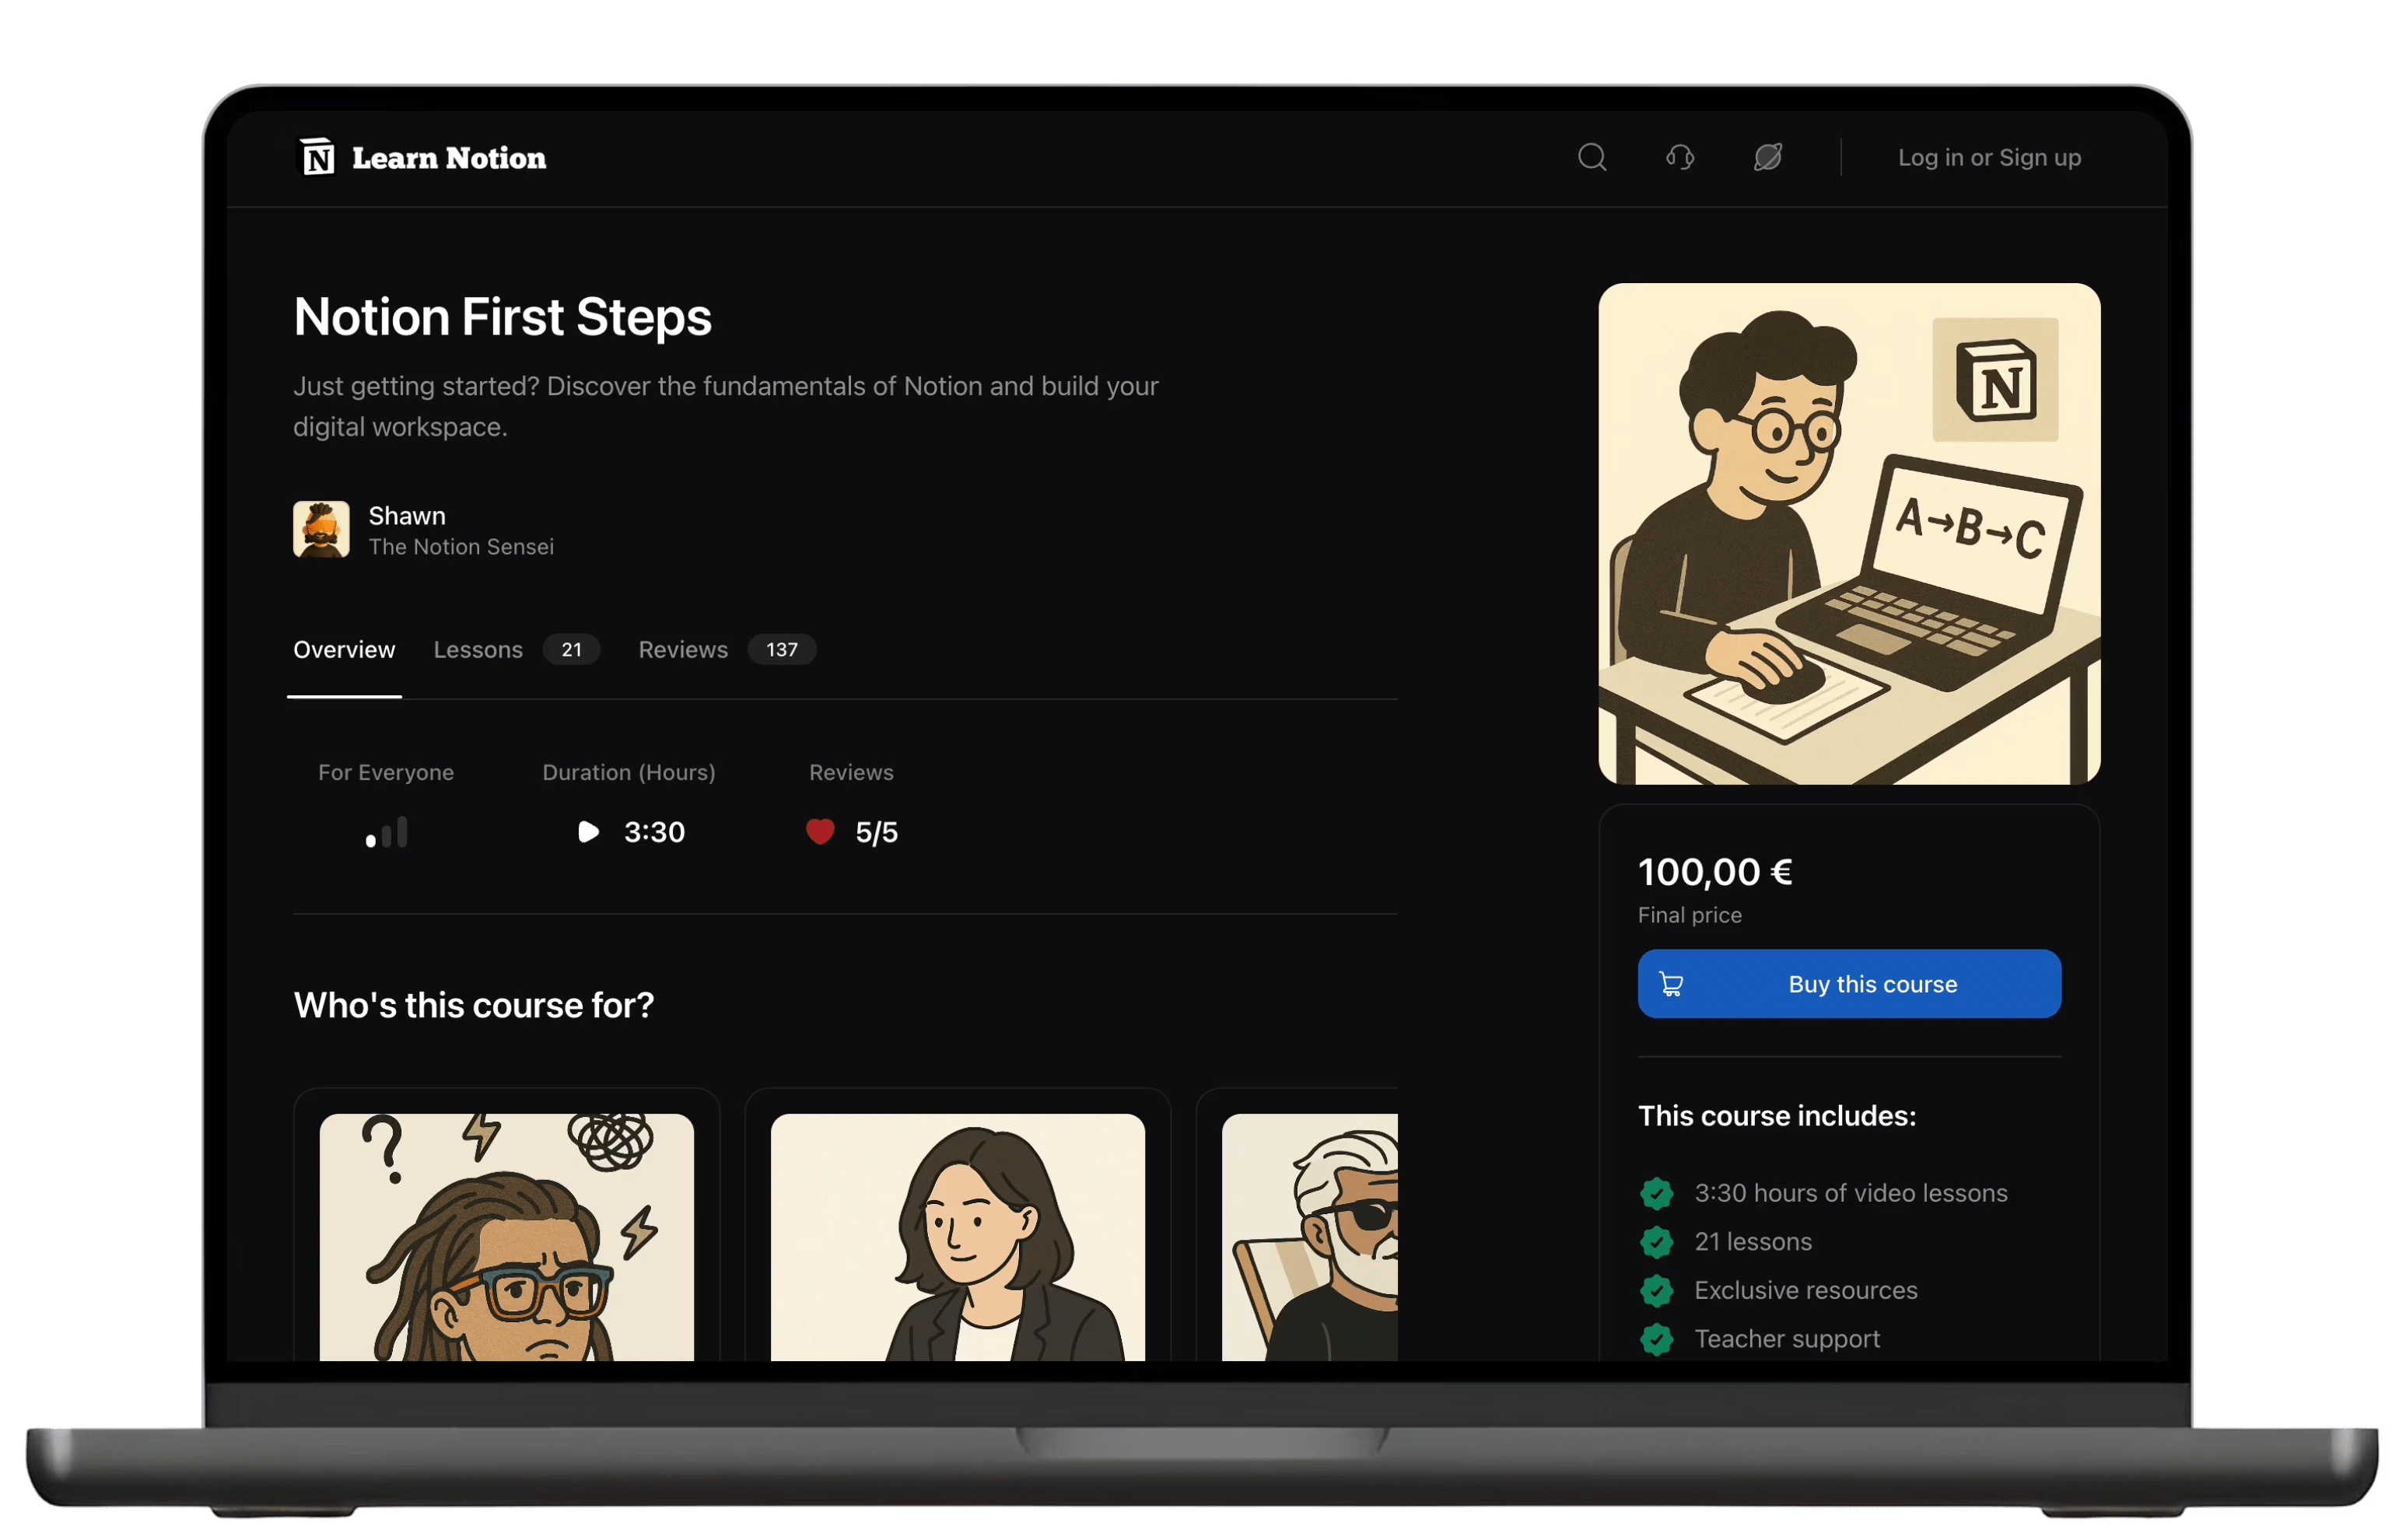Click green check badge beside Teacher support
This screenshot has height=1540, width=2392.
(x=1657, y=1339)
